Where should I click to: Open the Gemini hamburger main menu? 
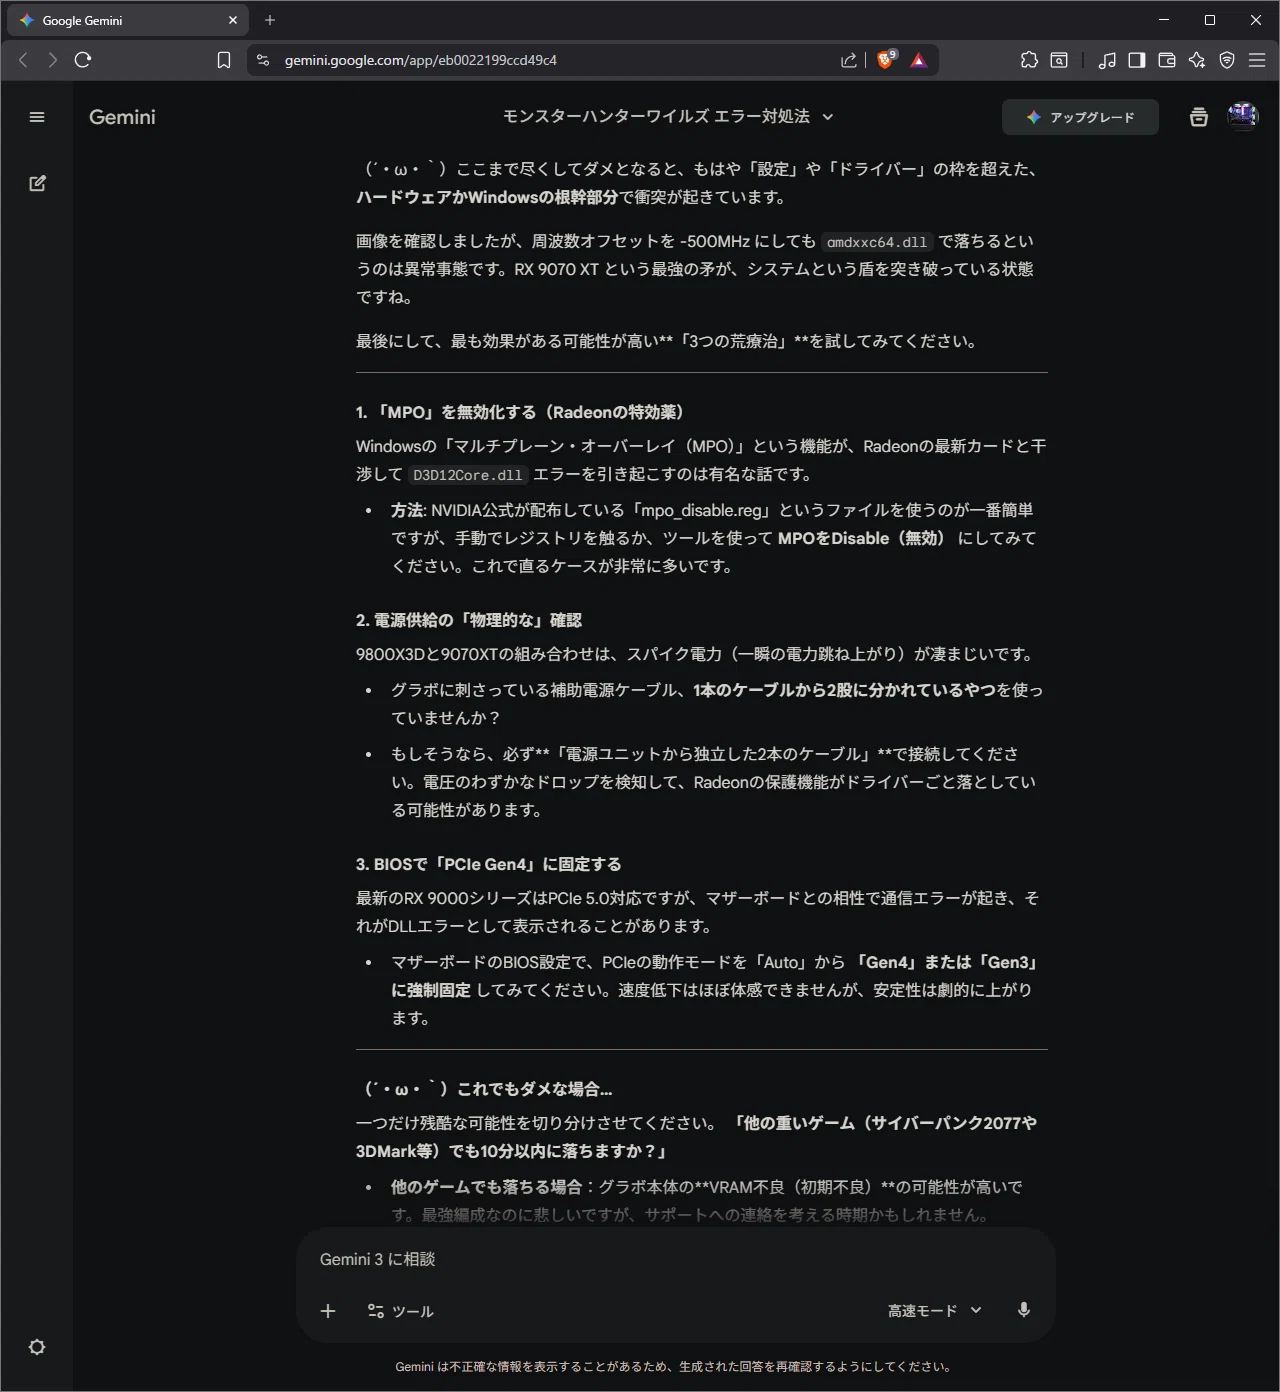tap(37, 117)
